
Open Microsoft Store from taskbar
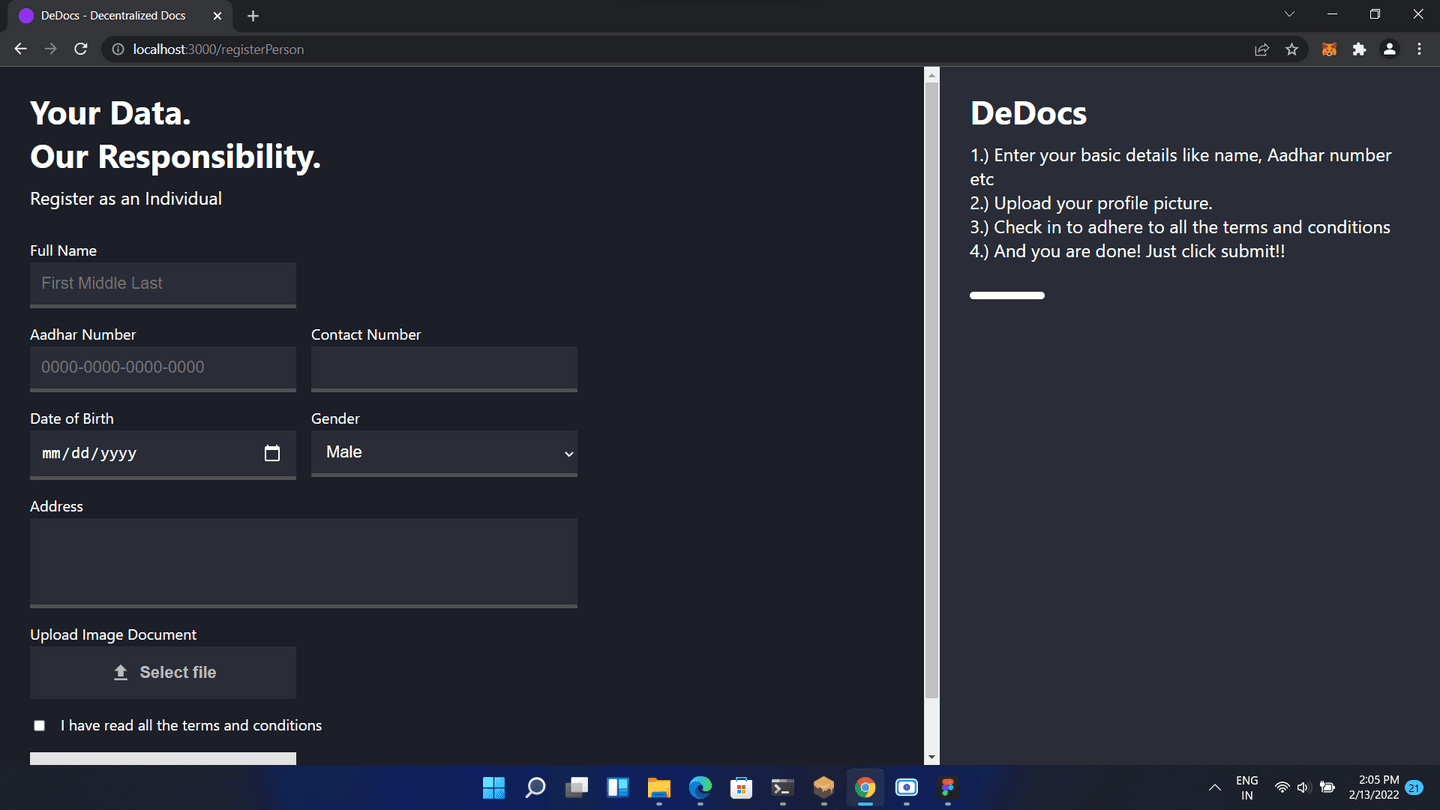[741, 787]
